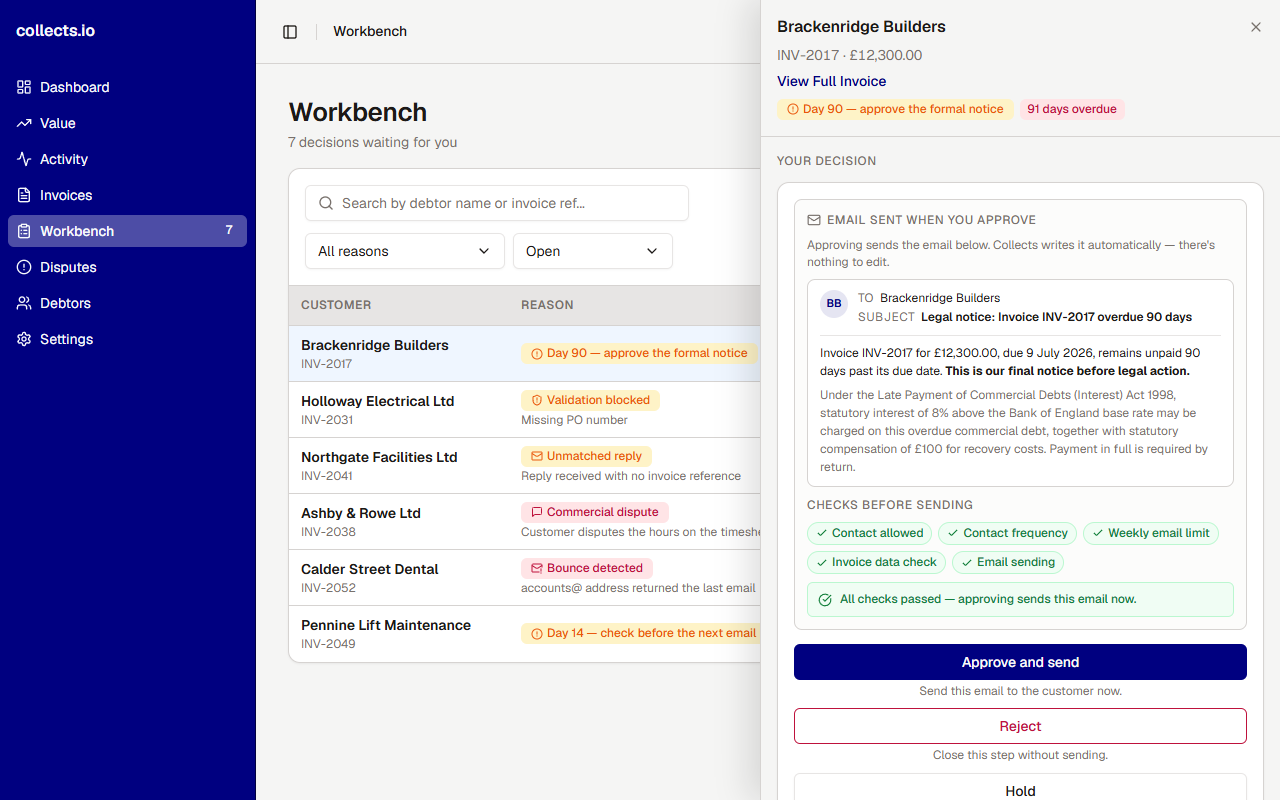Click the search magnifier icon
This screenshot has width=1280, height=800.
pos(326,203)
